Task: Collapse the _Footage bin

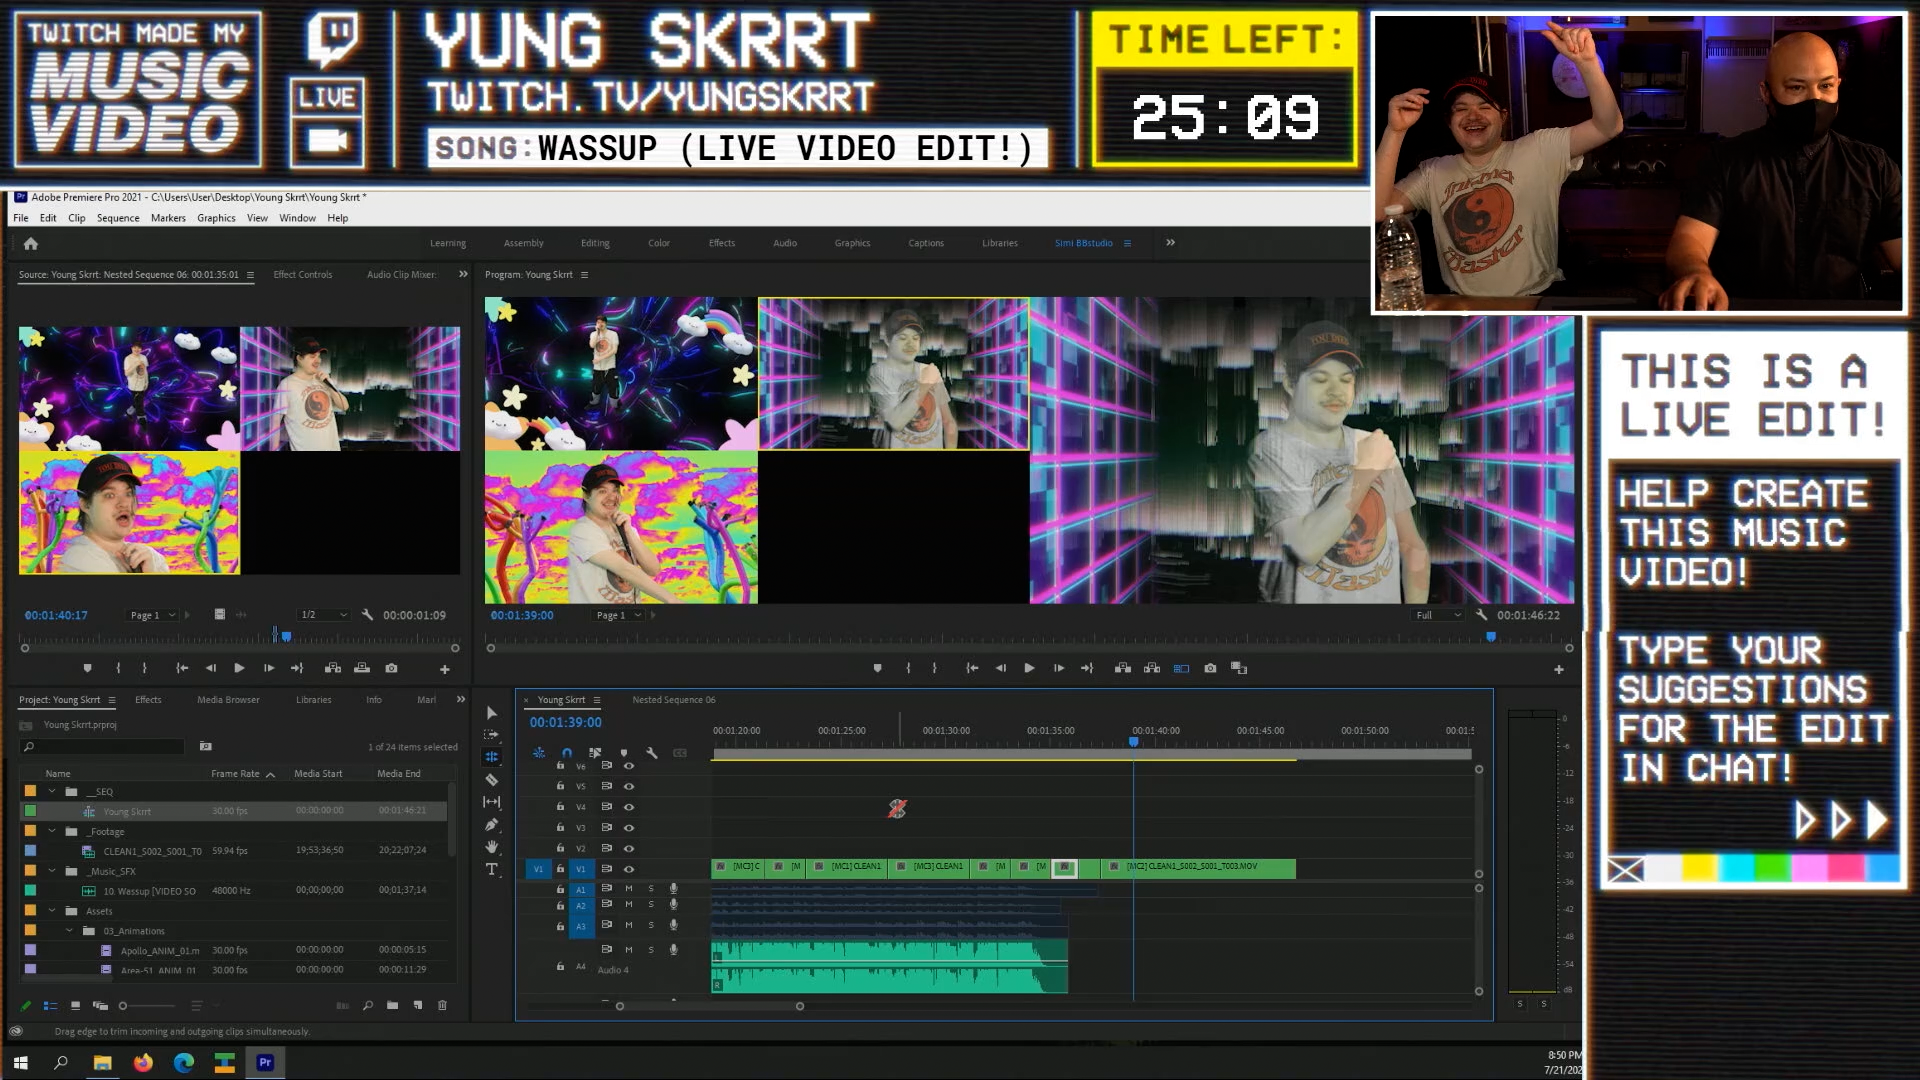Action: click(x=52, y=831)
